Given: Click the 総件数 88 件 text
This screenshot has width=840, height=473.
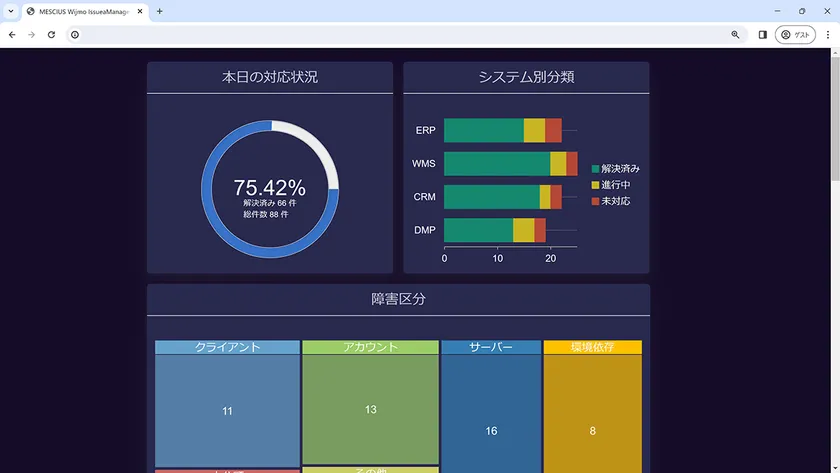Looking at the screenshot, I should point(266,214).
